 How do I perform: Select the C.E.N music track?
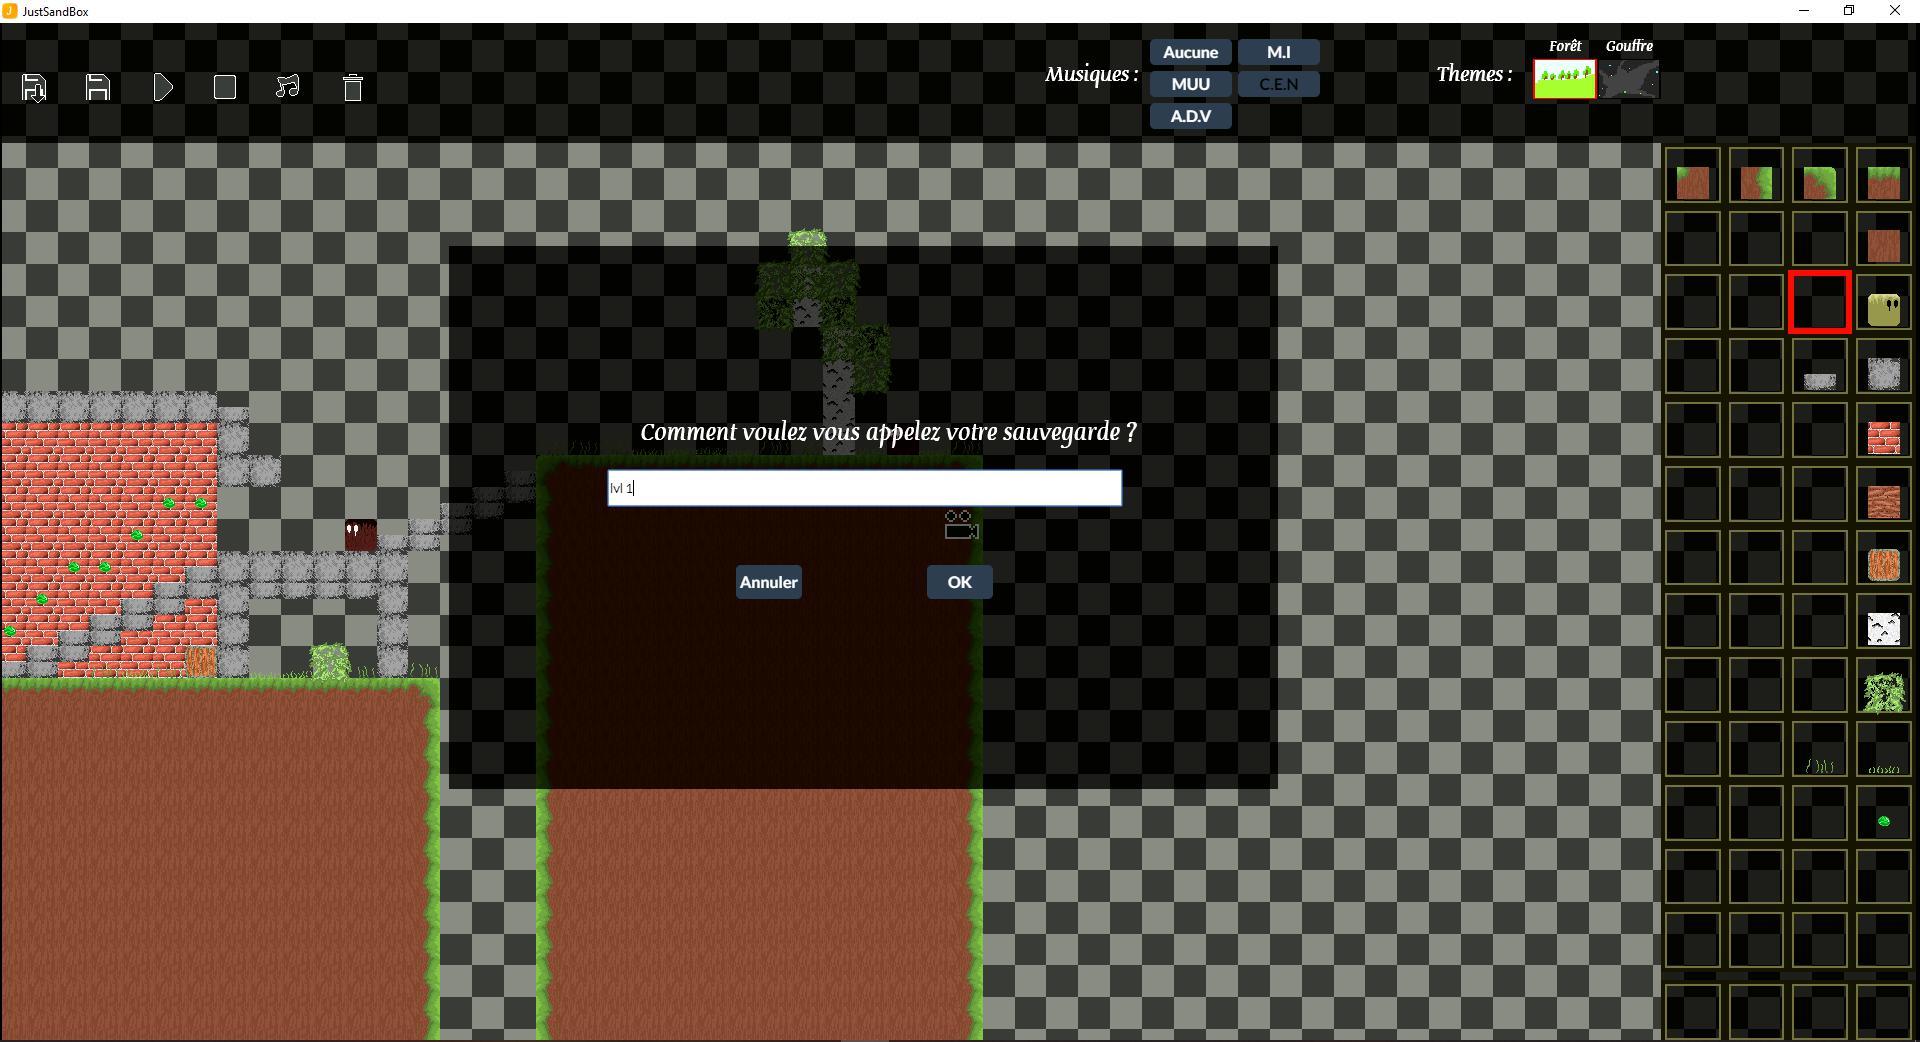pyautogui.click(x=1278, y=84)
